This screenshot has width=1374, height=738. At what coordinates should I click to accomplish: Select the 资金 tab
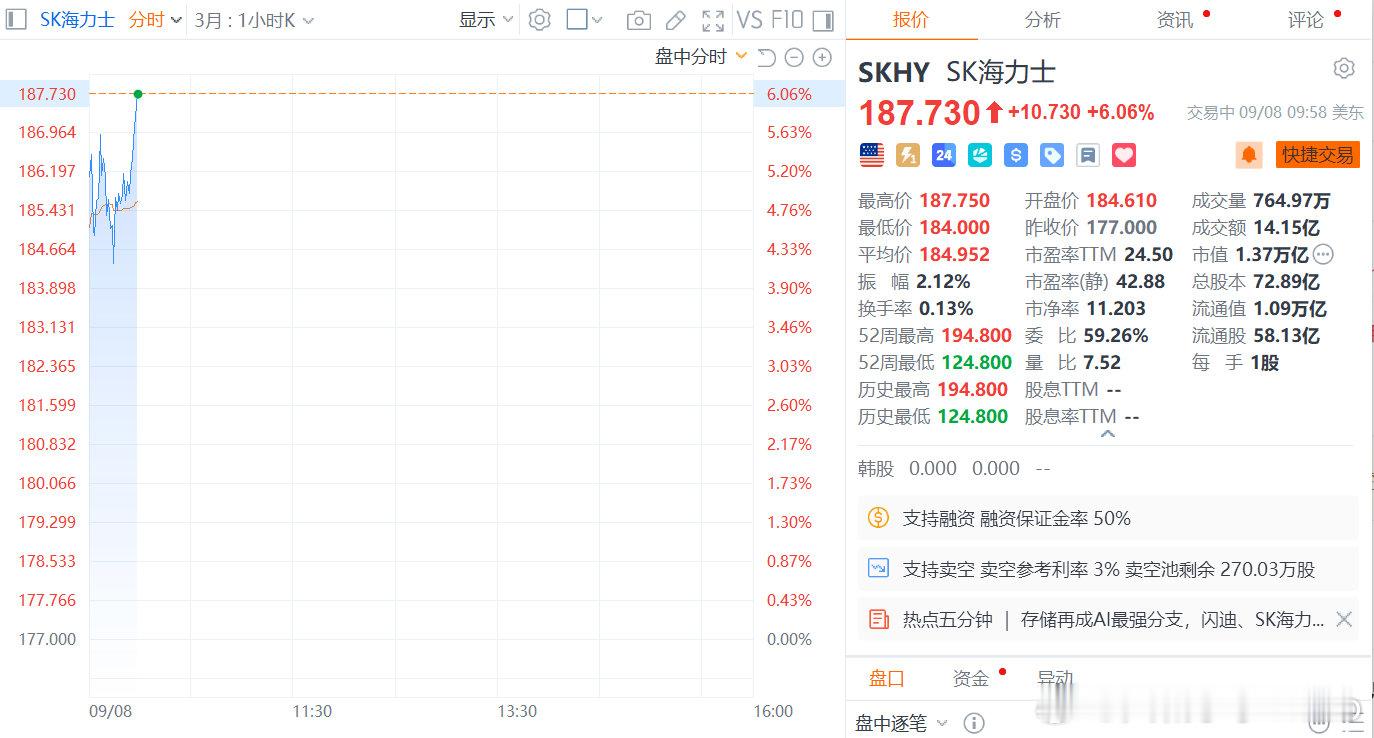970,679
